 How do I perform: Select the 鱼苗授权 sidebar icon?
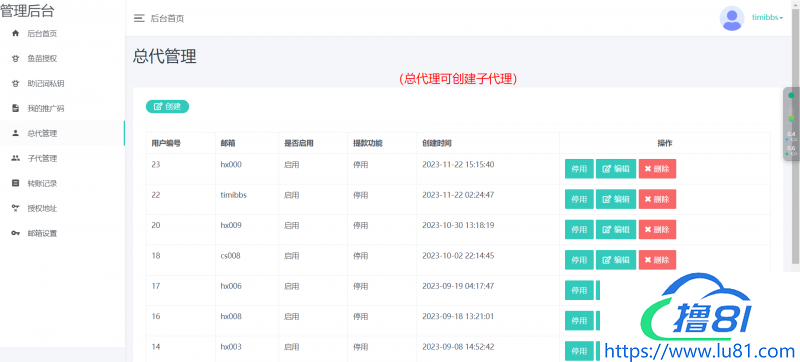click(x=15, y=59)
